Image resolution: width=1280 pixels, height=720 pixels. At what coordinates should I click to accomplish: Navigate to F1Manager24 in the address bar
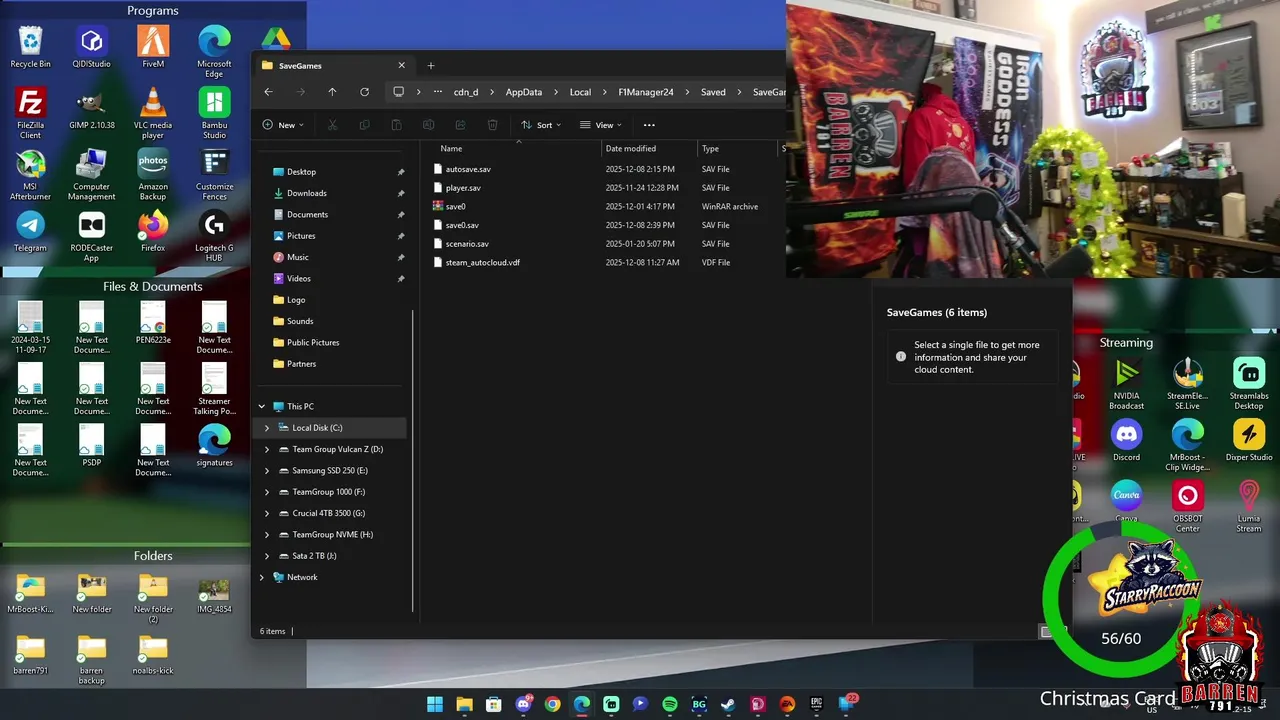[645, 92]
